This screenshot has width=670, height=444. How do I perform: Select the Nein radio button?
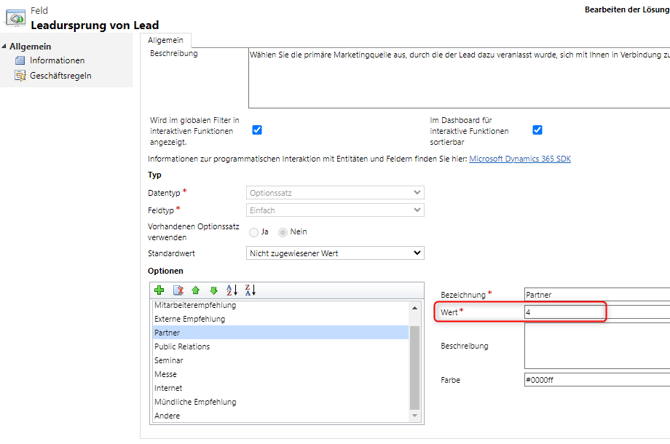282,232
